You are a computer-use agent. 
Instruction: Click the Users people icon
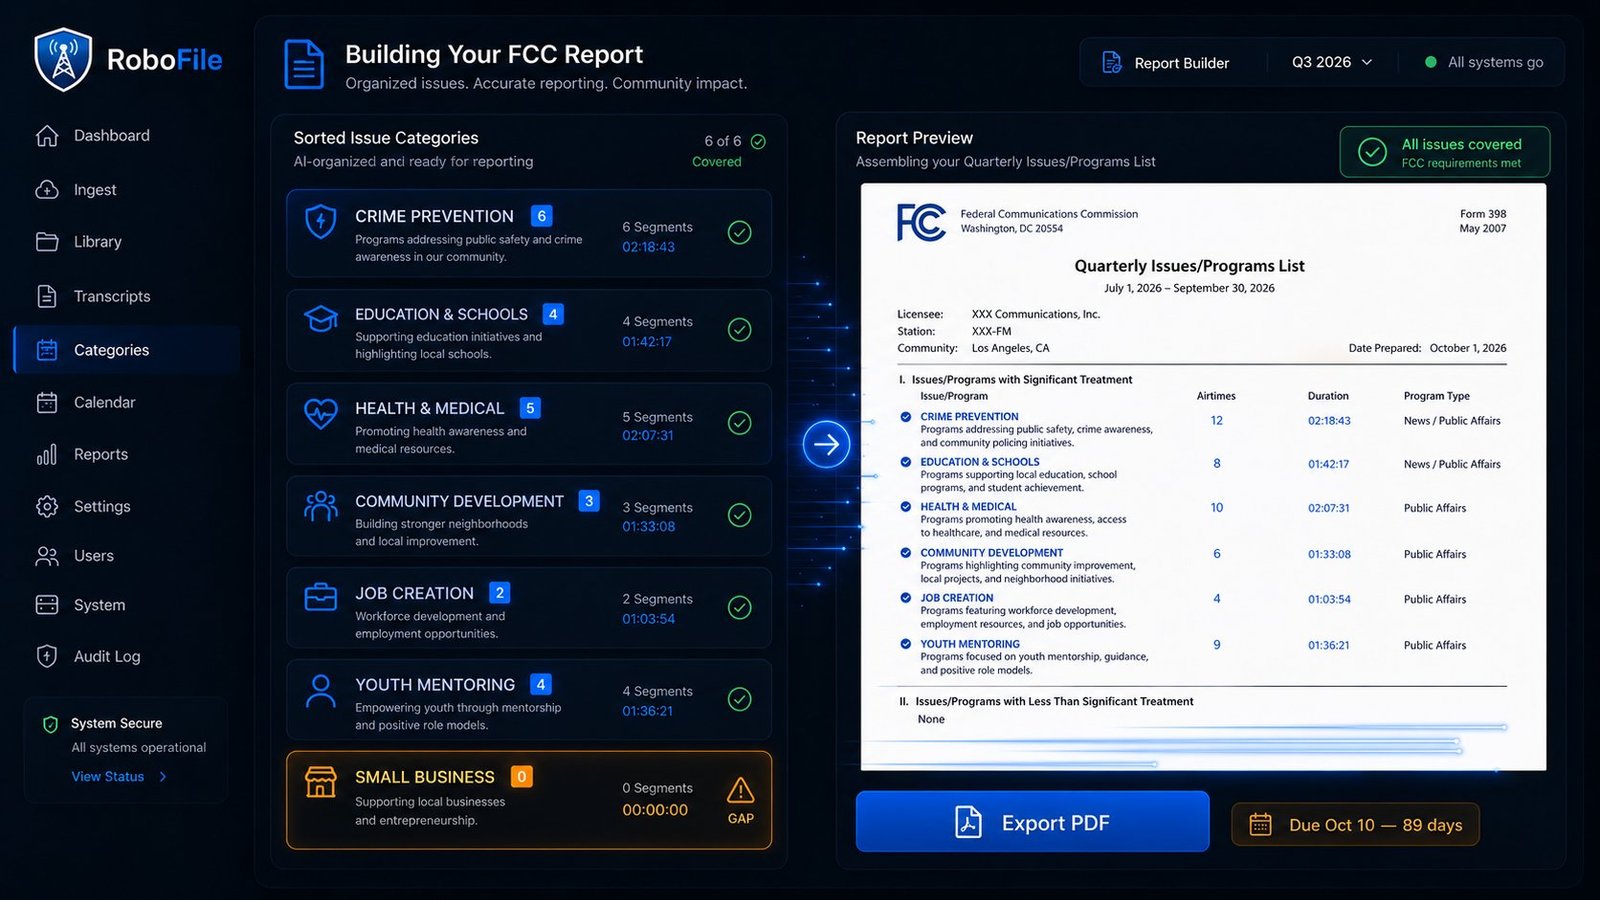pos(47,556)
